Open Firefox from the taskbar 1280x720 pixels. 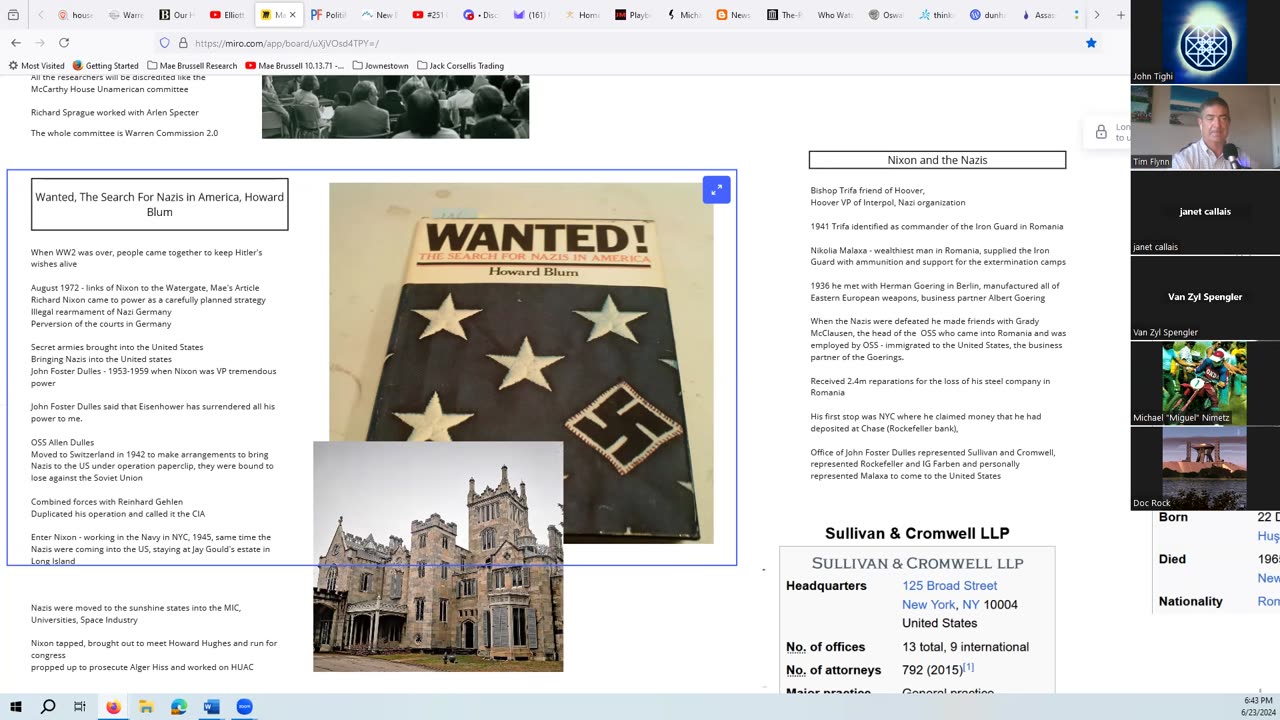[x=113, y=707]
